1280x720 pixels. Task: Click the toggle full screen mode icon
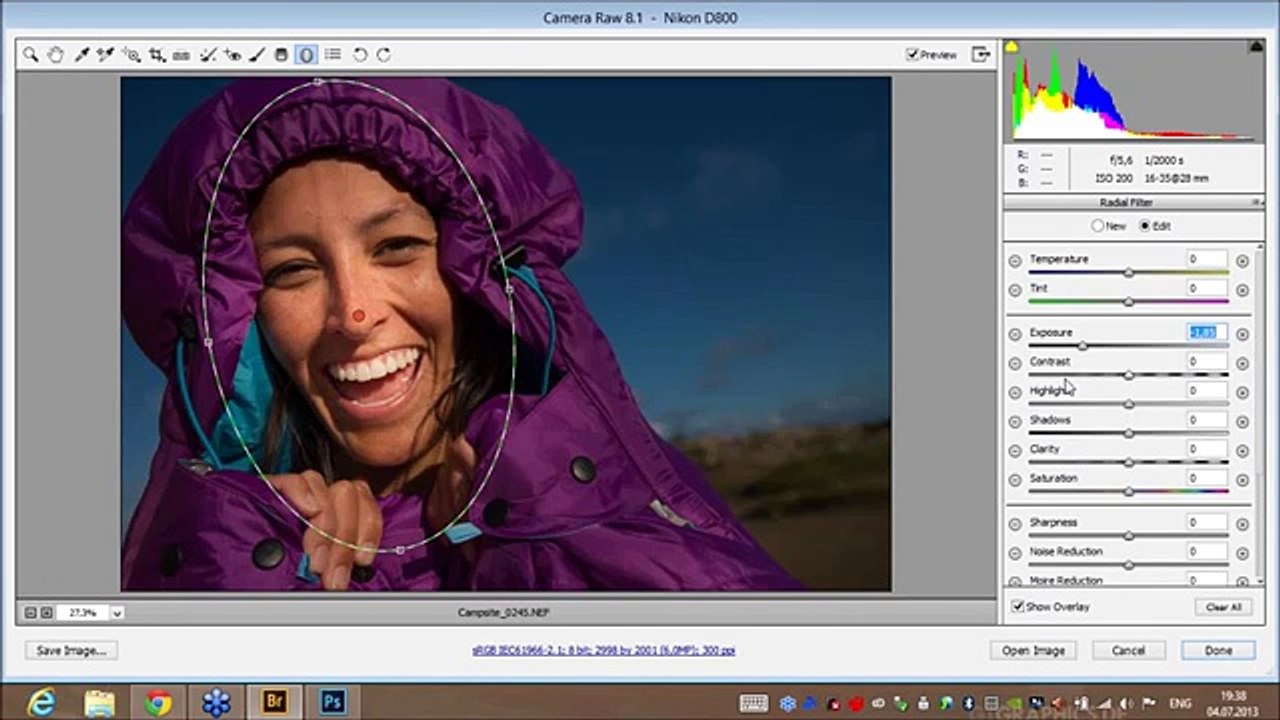981,55
